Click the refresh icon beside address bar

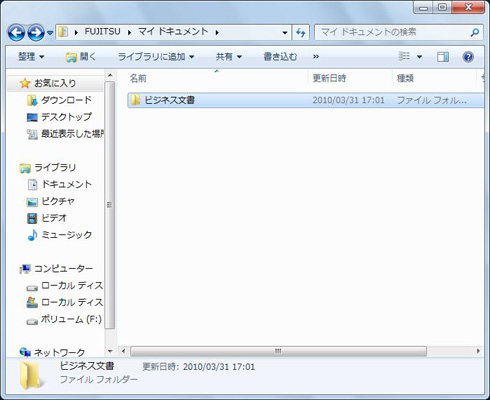coord(301,32)
